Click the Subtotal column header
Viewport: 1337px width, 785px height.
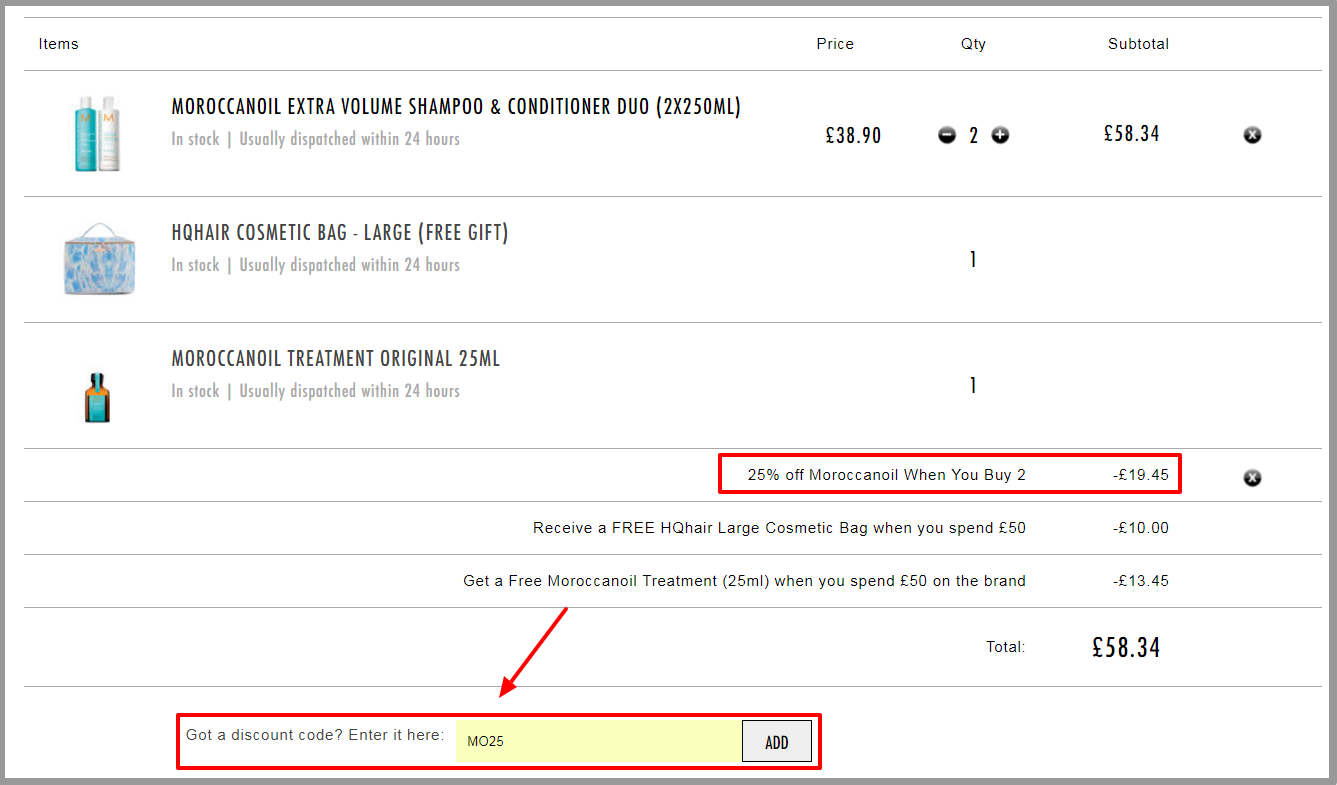point(1138,44)
